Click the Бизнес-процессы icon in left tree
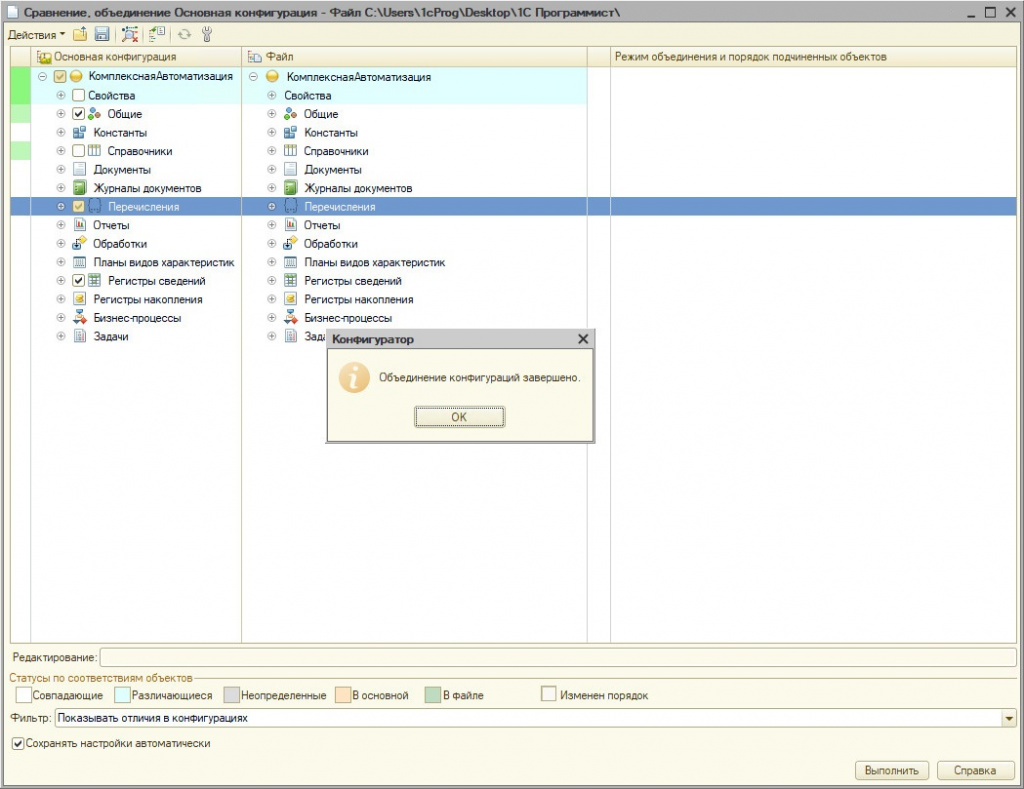1024x789 pixels. pos(80,318)
